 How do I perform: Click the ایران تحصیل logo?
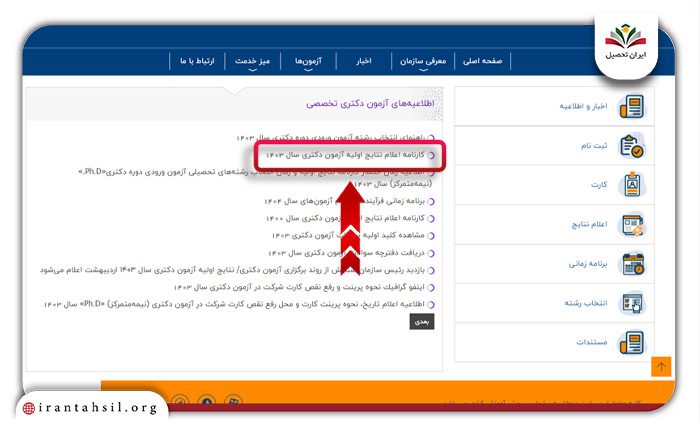[x=625, y=44]
